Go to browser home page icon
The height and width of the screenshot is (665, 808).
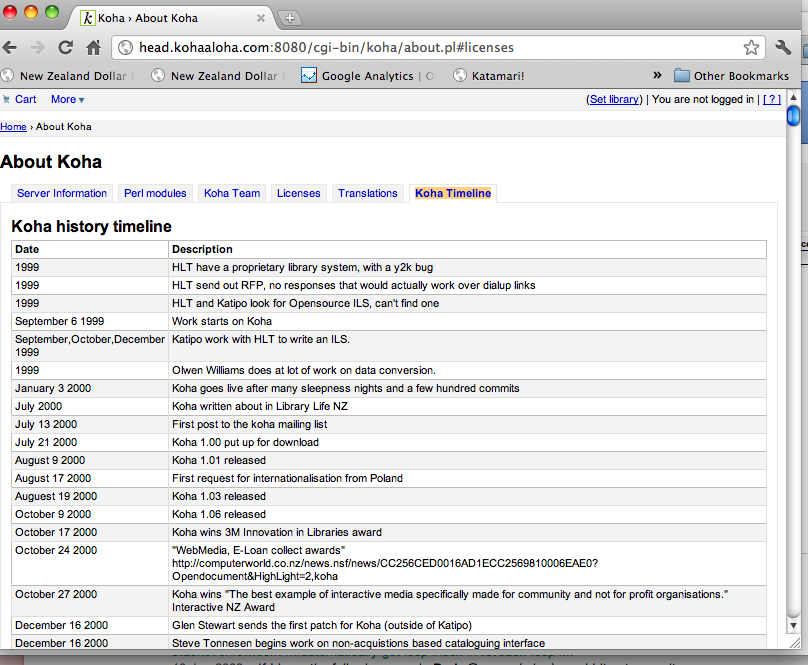[93, 47]
